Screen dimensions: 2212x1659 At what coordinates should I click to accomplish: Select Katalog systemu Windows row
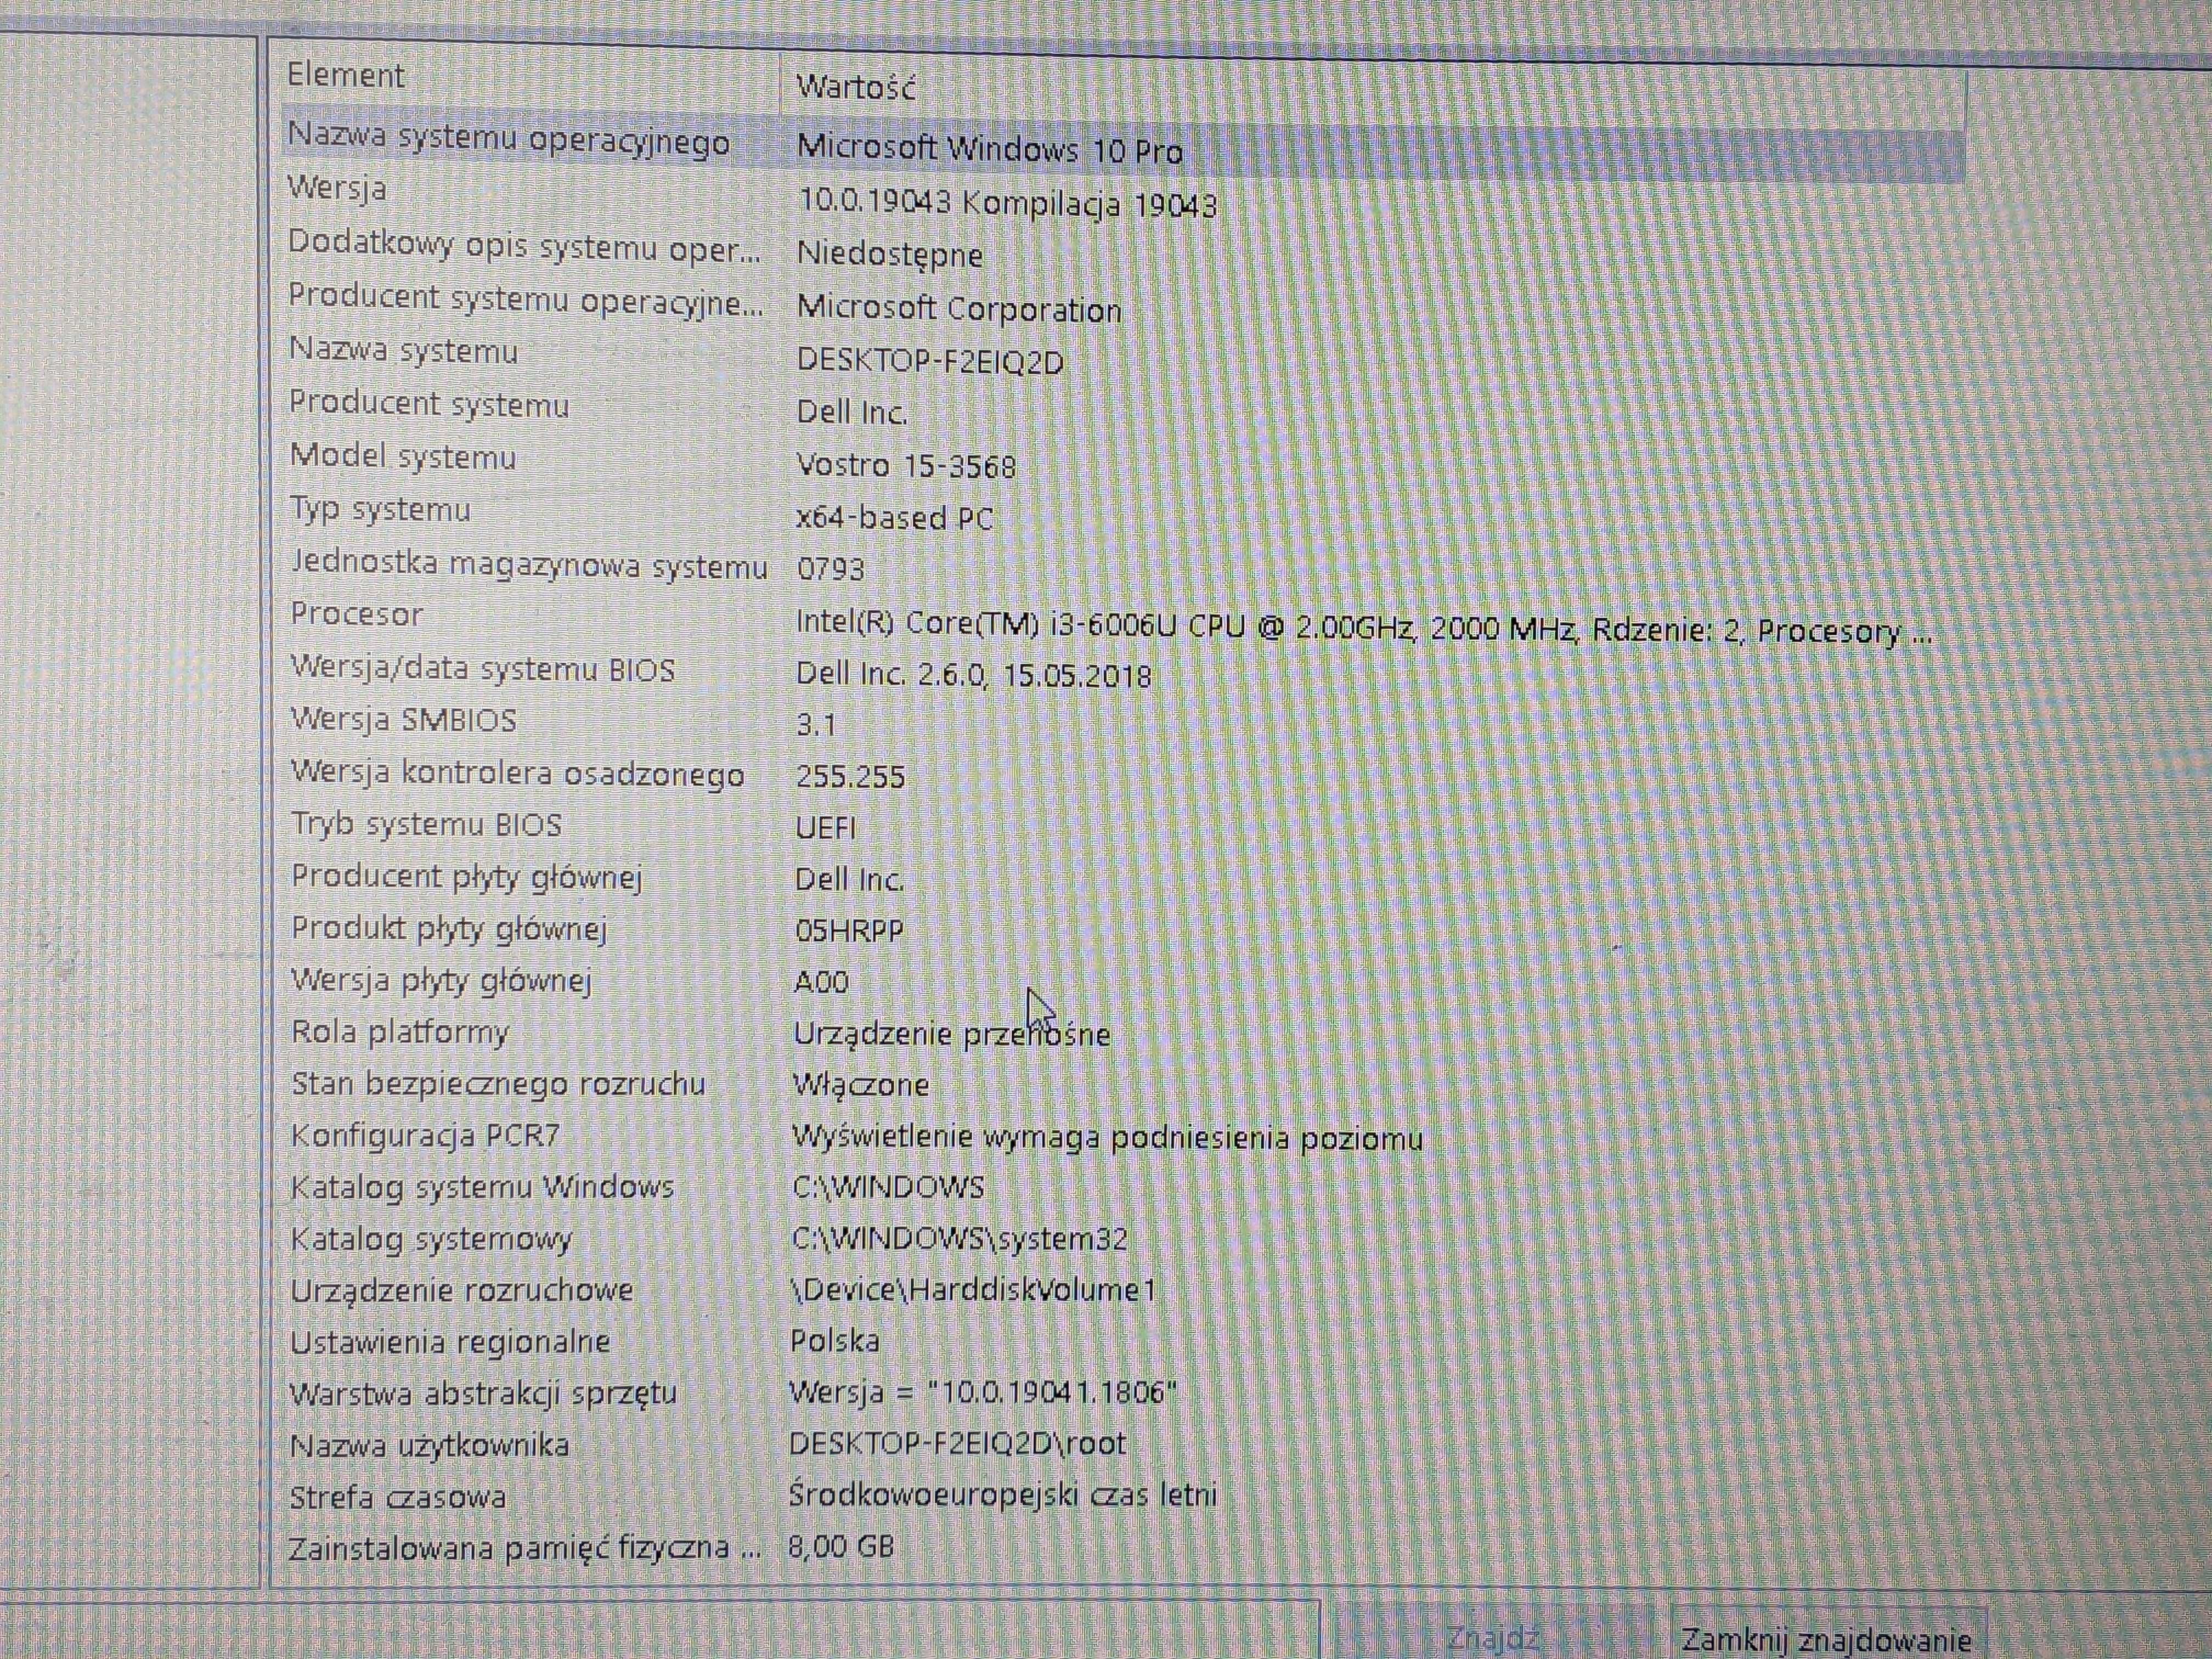[x=482, y=1188]
